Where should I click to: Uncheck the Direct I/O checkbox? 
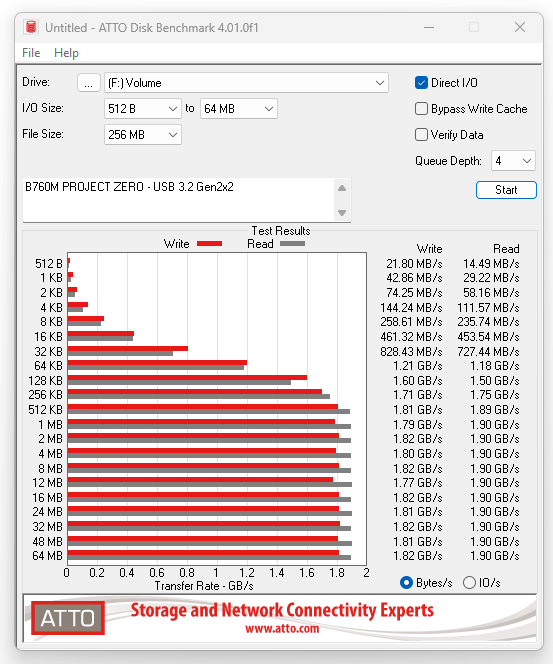click(x=421, y=83)
